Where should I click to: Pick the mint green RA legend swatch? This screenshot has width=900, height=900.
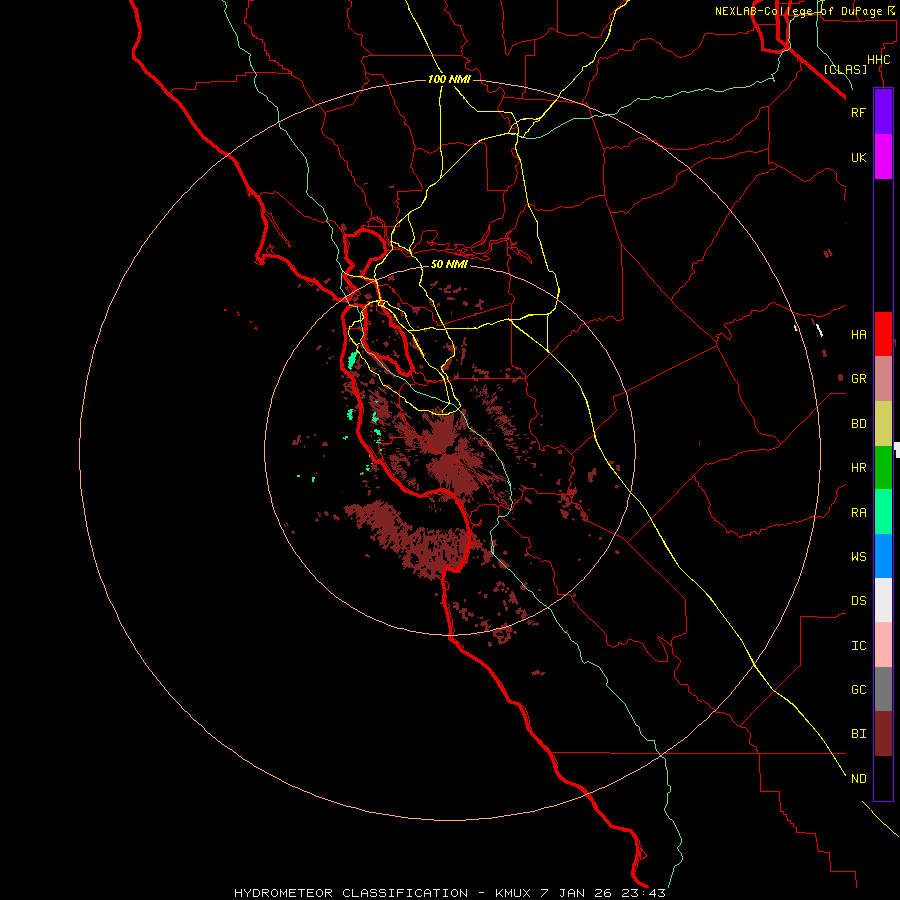(x=883, y=512)
